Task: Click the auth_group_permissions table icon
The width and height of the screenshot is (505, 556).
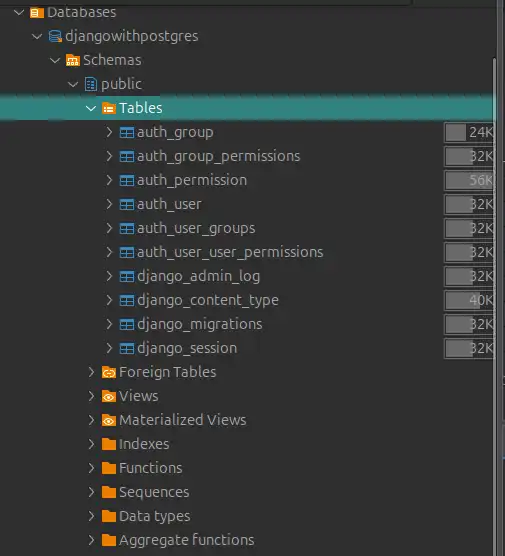Action: pos(127,156)
